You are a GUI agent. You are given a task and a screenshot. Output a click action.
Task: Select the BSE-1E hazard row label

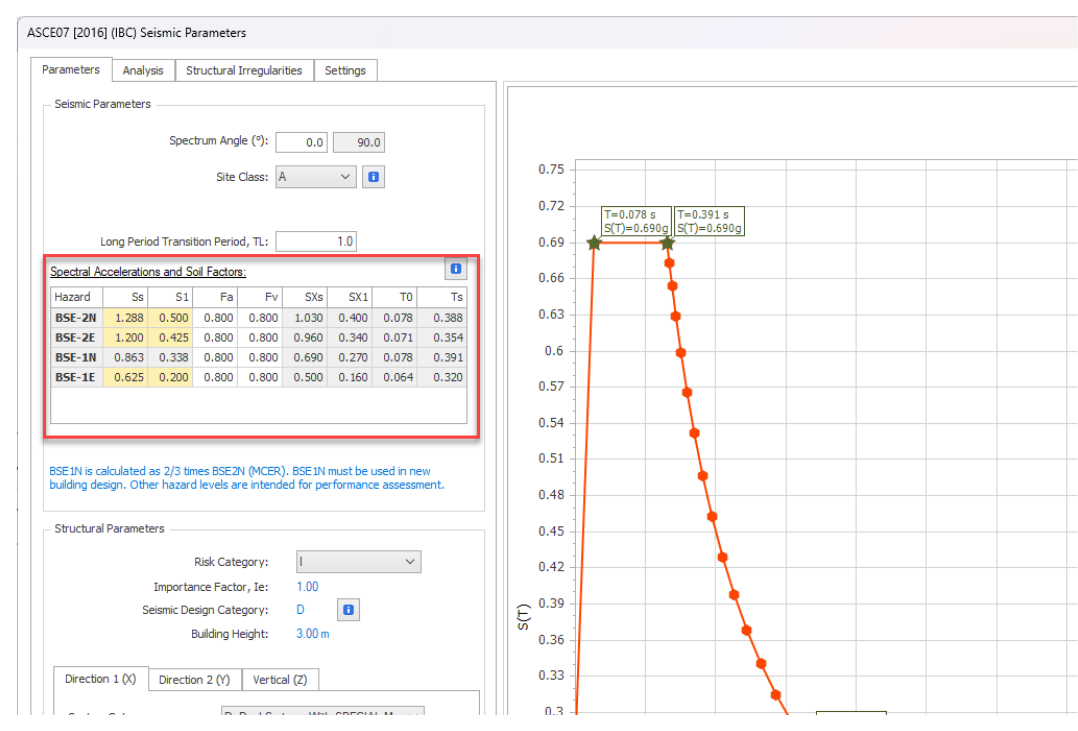76,378
